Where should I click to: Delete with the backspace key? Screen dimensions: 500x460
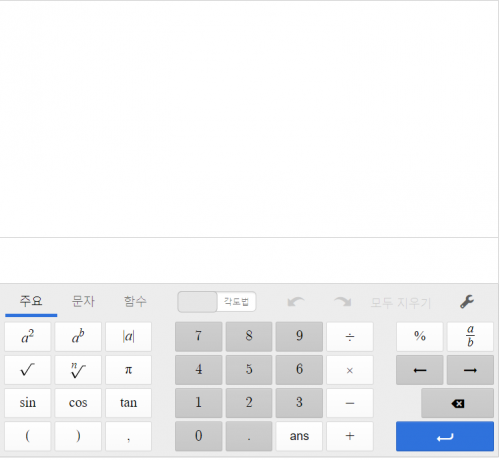pyautogui.click(x=457, y=403)
